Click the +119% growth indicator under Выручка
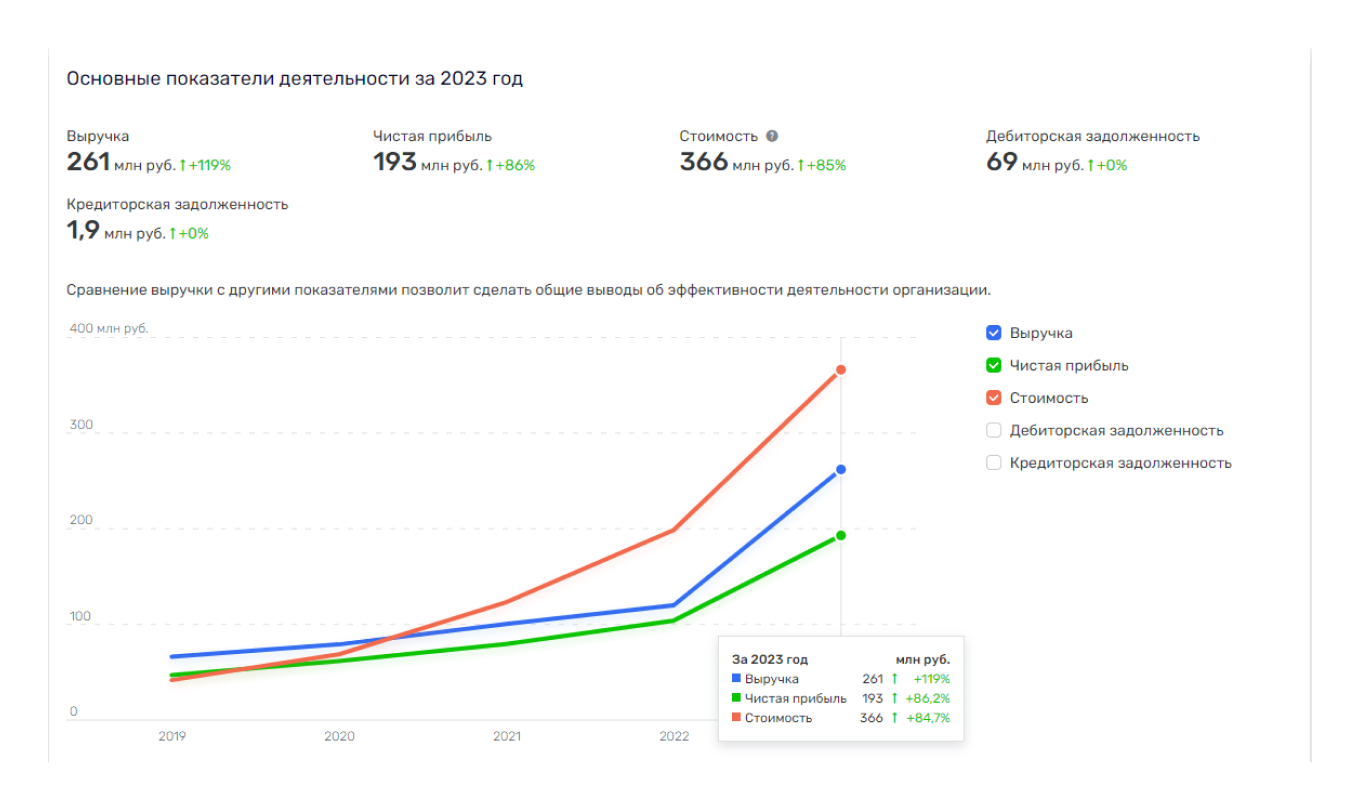This screenshot has width=1360, height=810. [x=205, y=165]
